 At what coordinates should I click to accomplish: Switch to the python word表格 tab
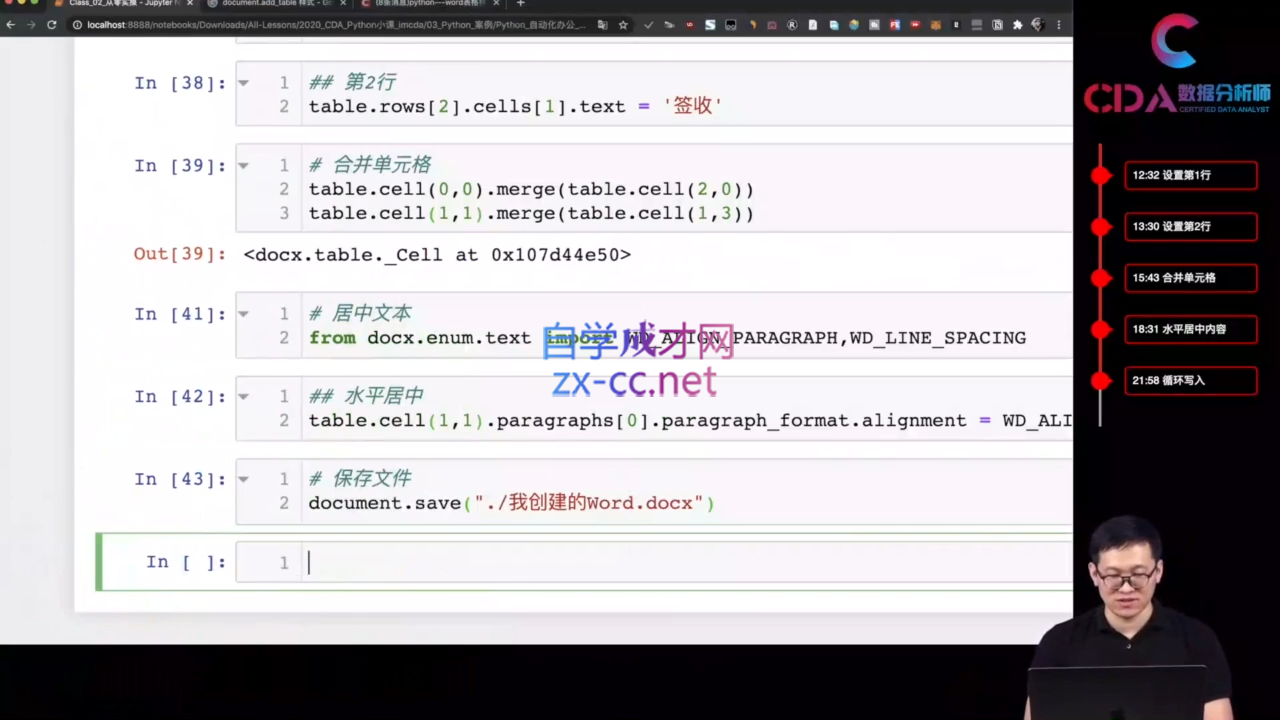click(430, 3)
